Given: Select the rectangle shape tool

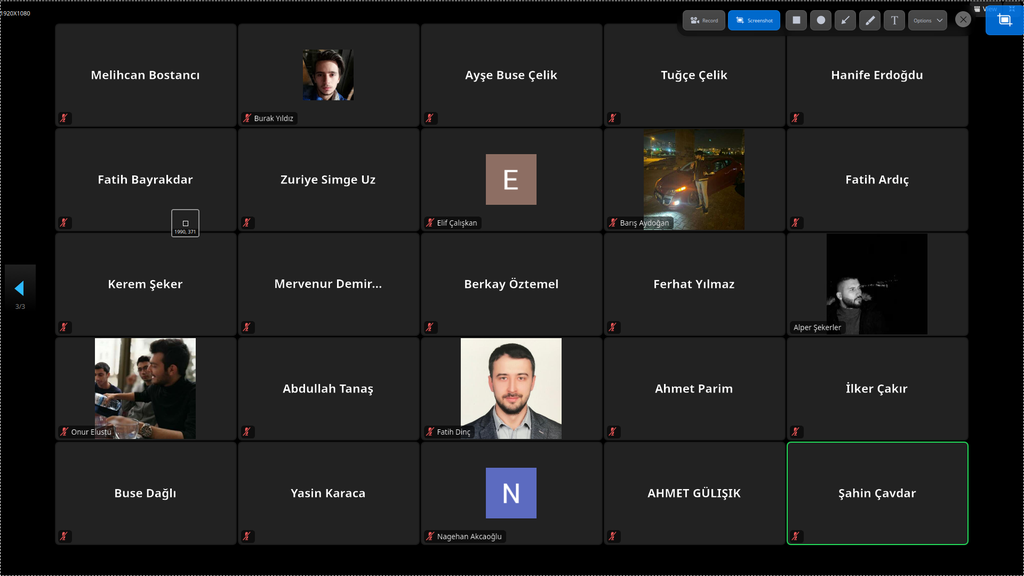Looking at the screenshot, I should pyautogui.click(x=796, y=20).
